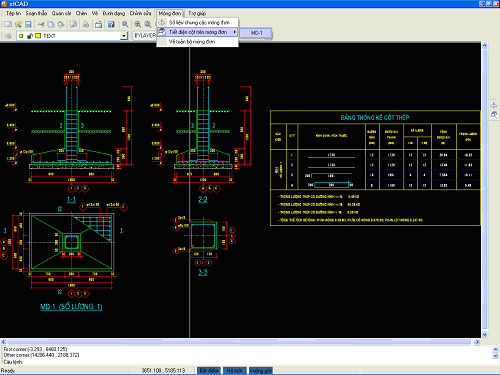500x375 pixels.
Task: Click the MD-1 (SỐ LƯỢNG: 1) drawing title
Action: pos(71,307)
